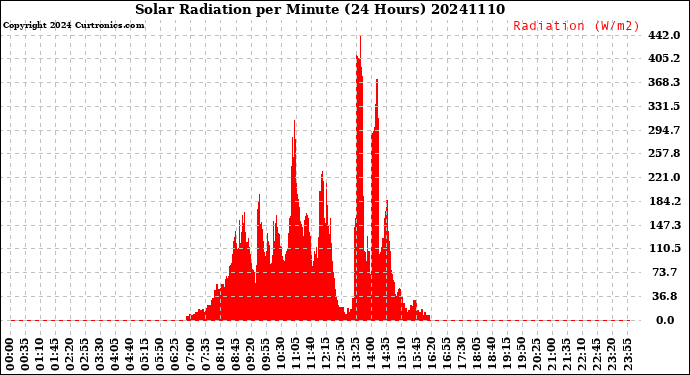Click the 03:30 time label
The height and width of the screenshot is (375, 690).
point(100,355)
